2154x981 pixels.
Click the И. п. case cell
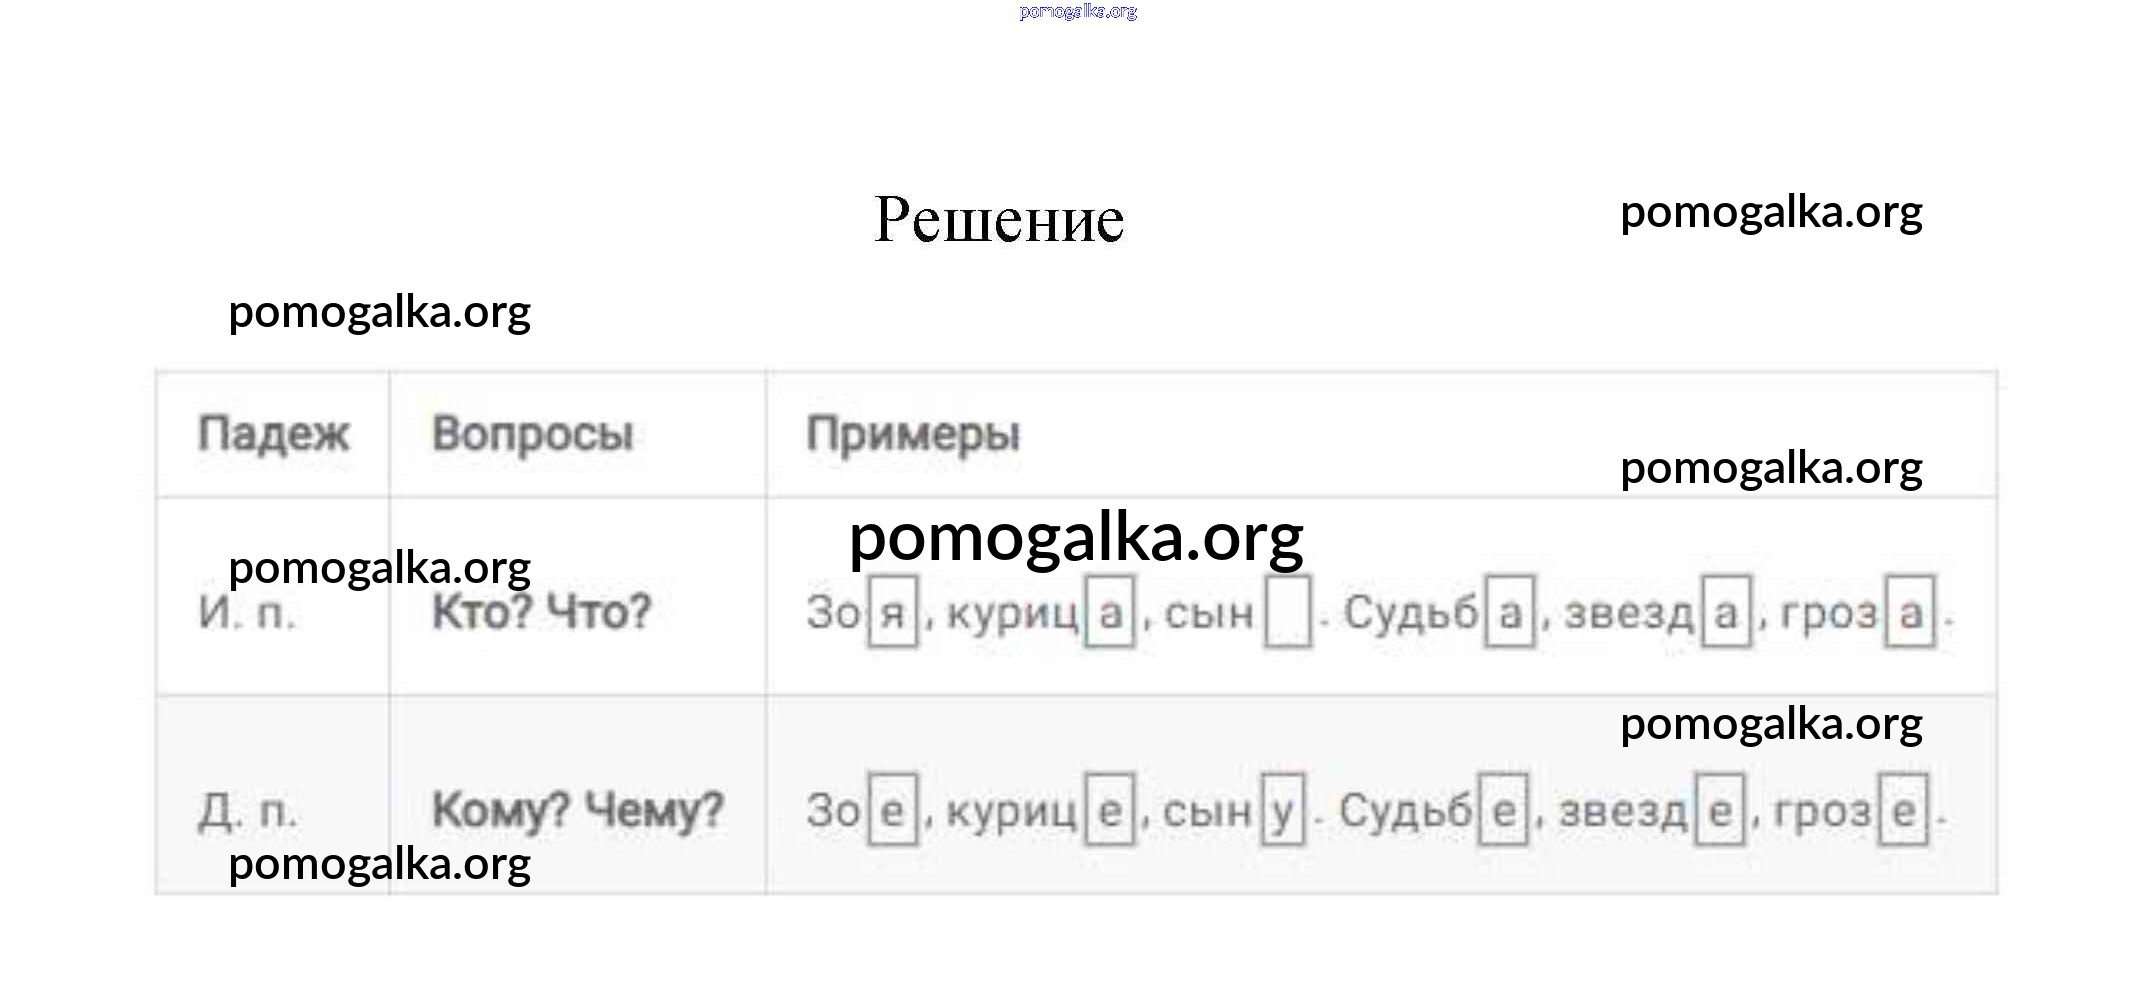(247, 612)
